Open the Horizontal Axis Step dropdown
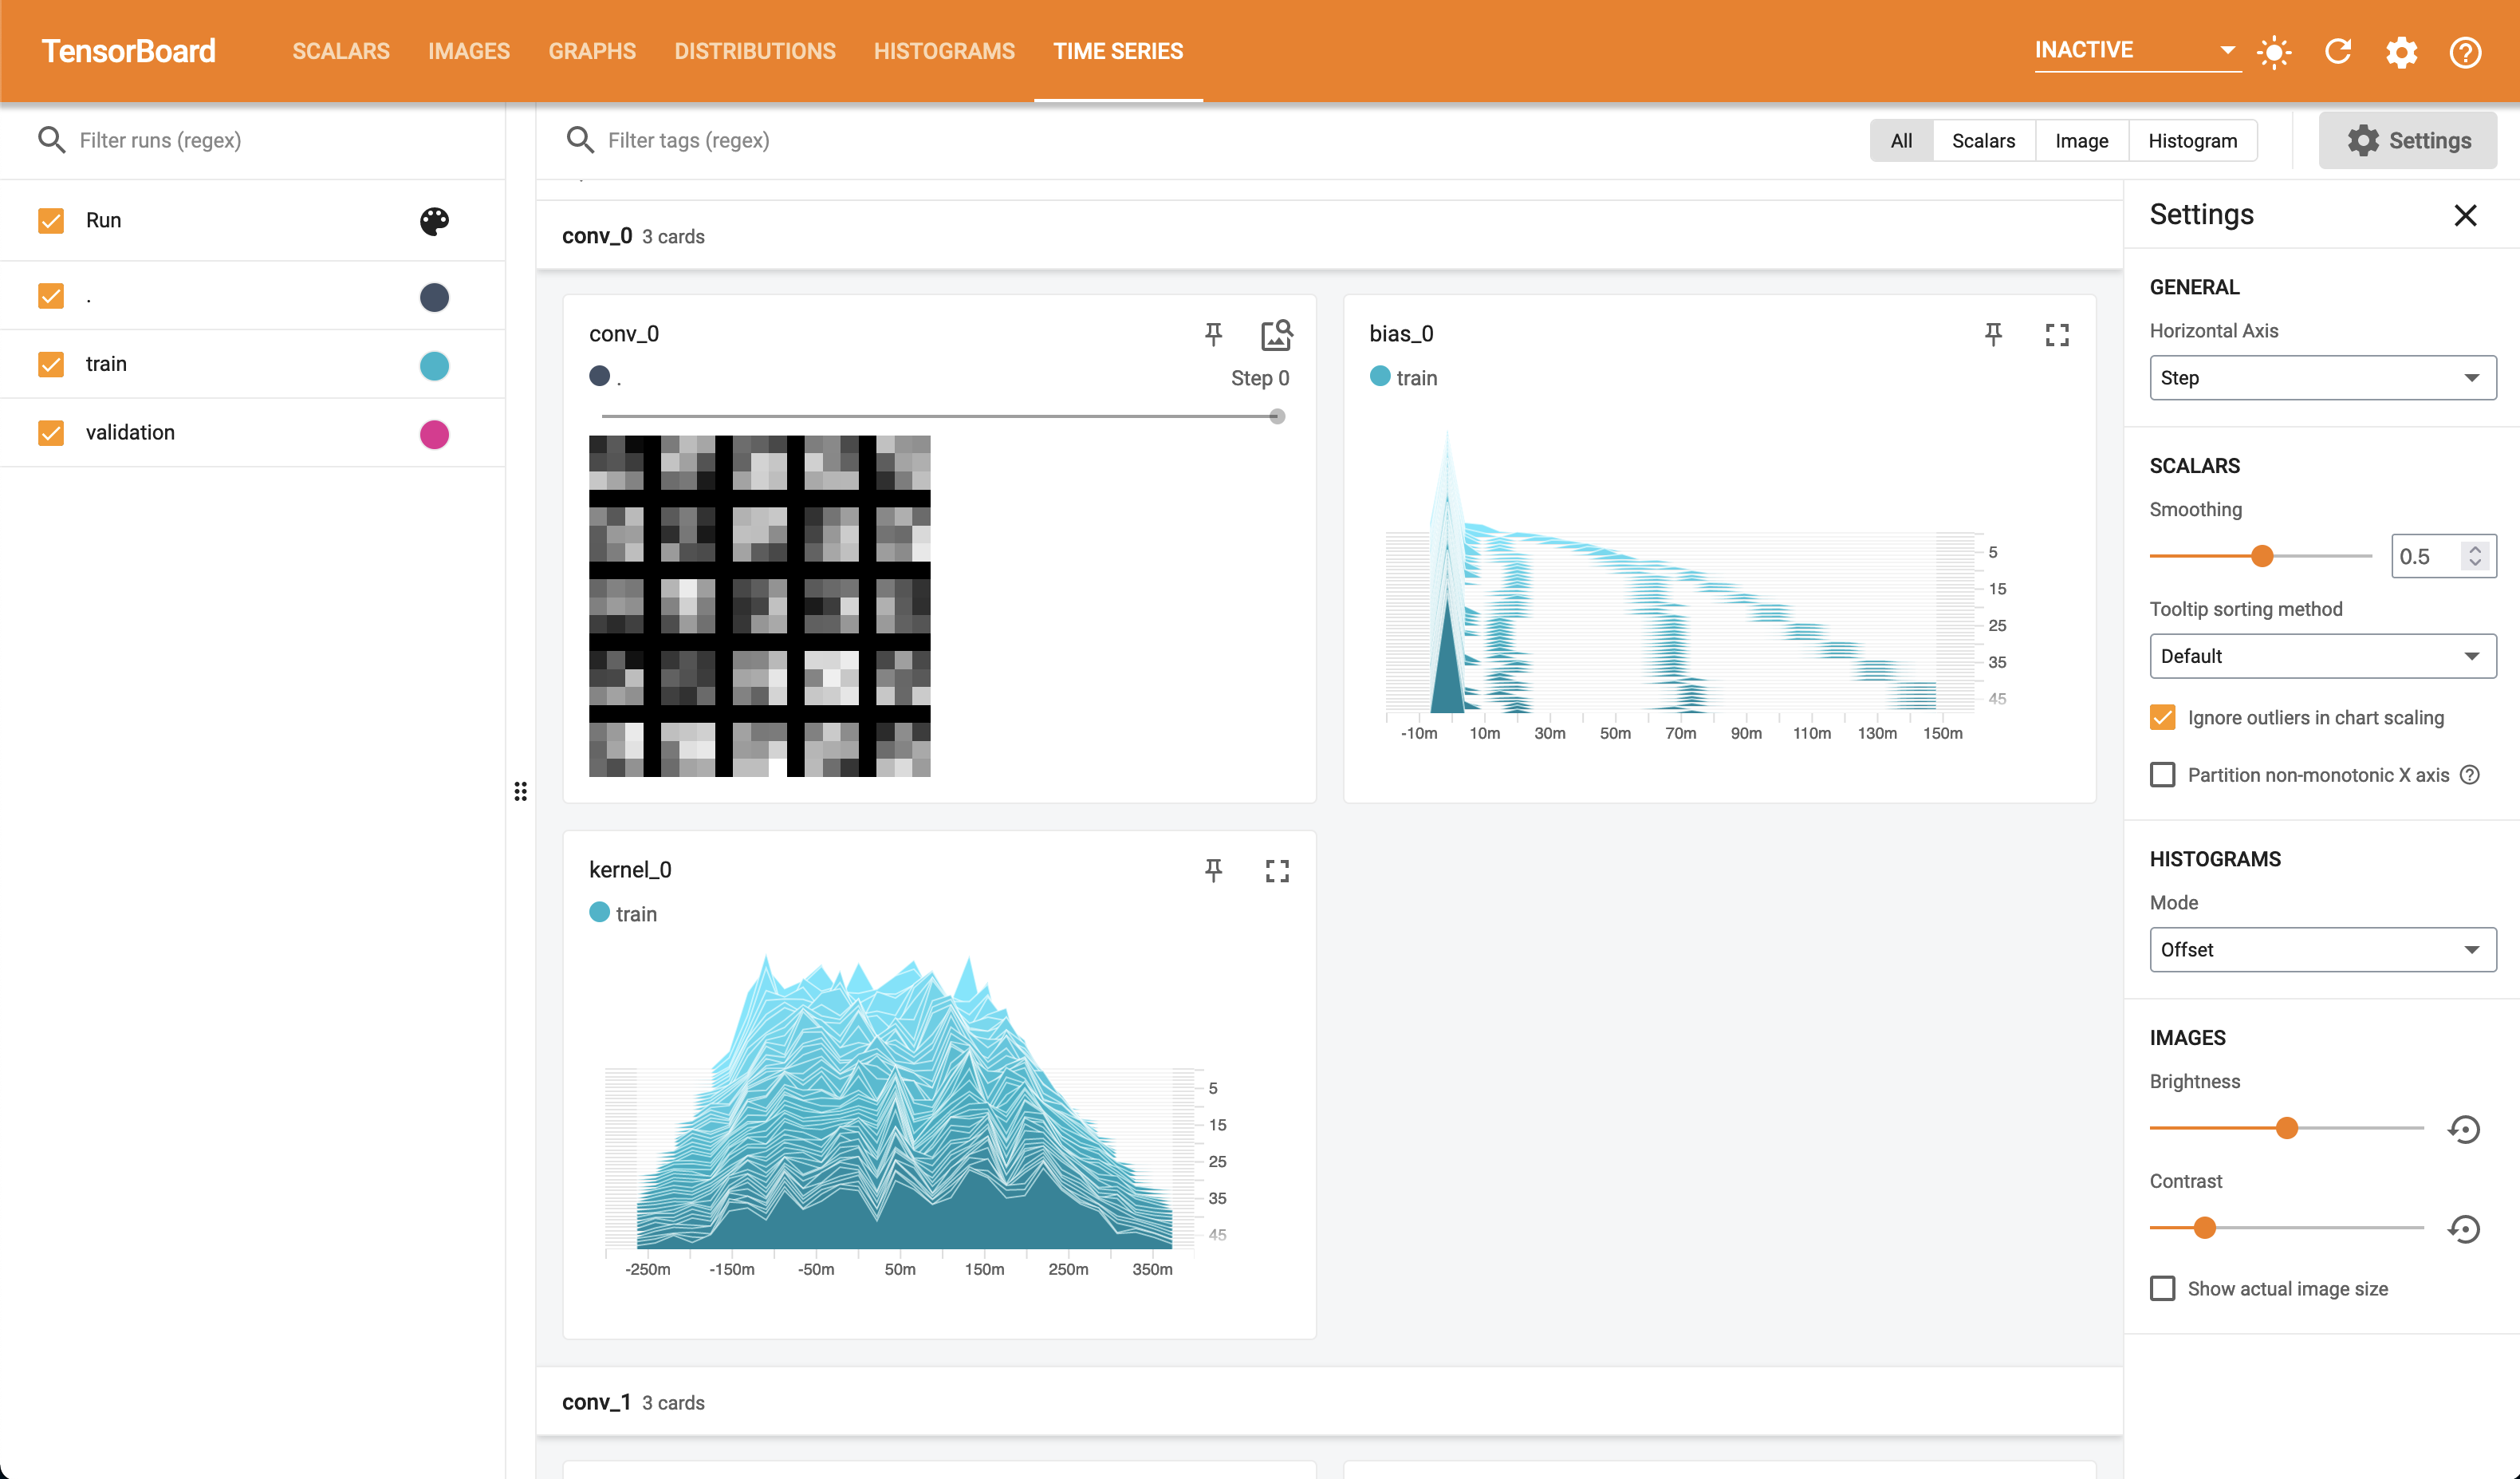Image resolution: width=2520 pixels, height=1479 pixels. point(2322,378)
